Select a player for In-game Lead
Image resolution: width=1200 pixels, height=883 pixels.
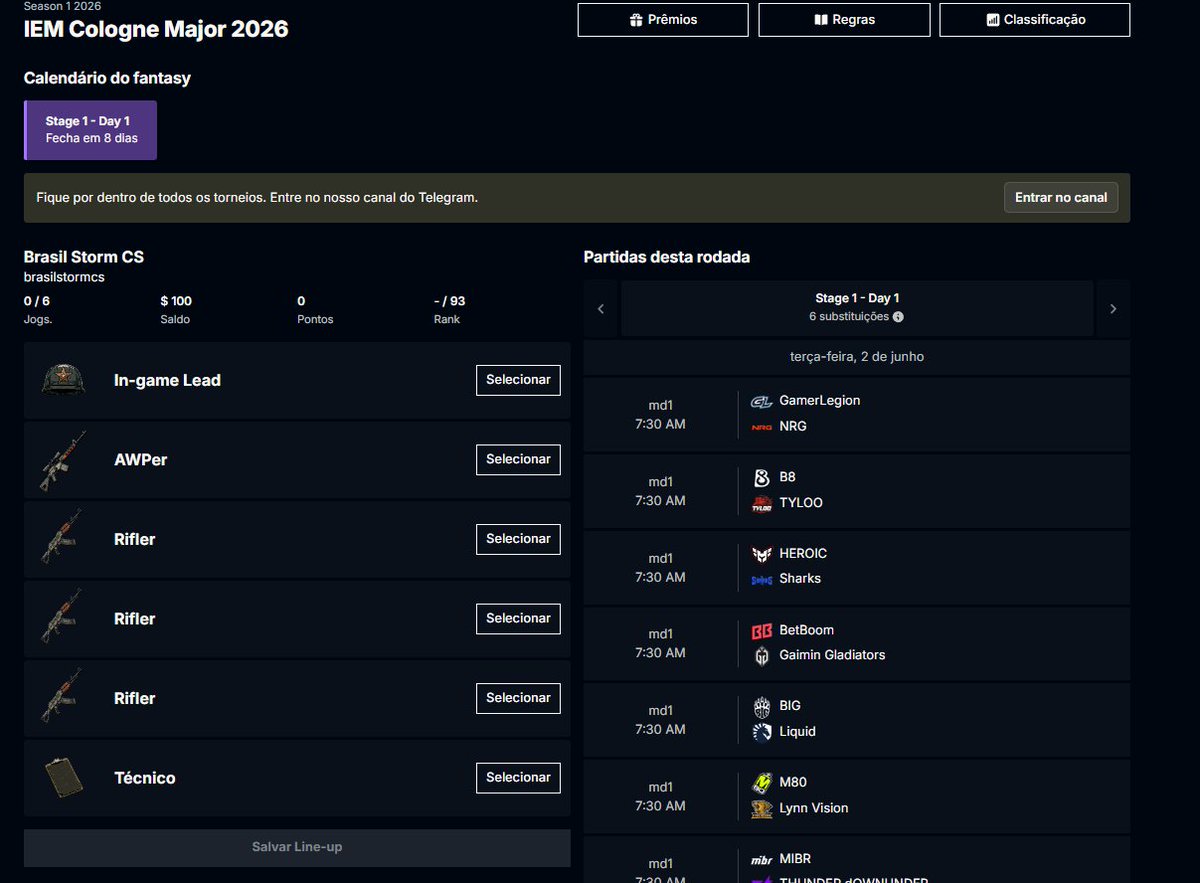pos(518,380)
